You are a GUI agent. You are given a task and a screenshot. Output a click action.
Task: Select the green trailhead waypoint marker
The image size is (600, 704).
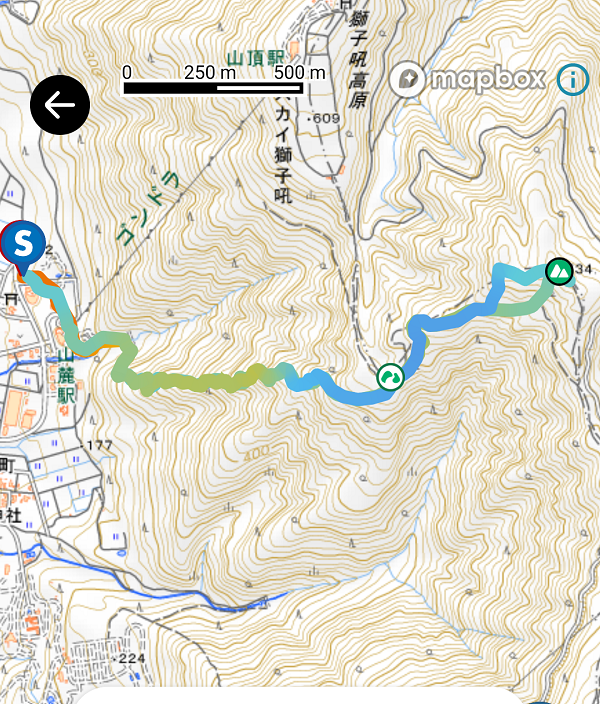(x=390, y=377)
